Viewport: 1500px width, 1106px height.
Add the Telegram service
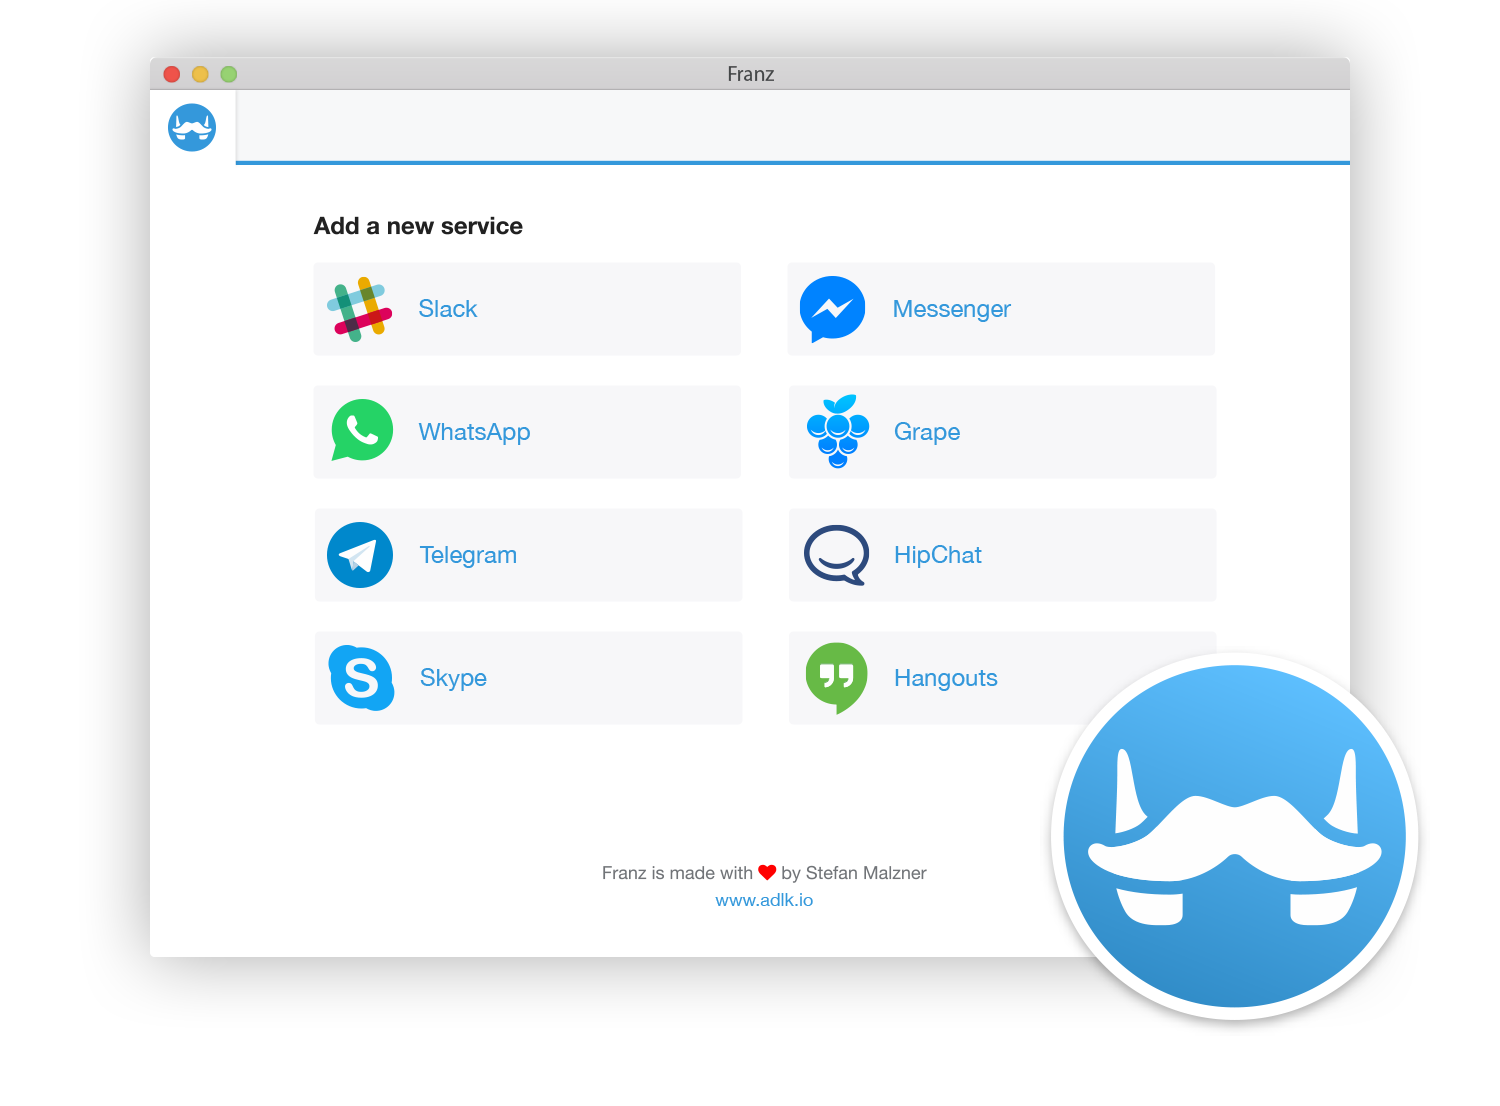pos(528,555)
